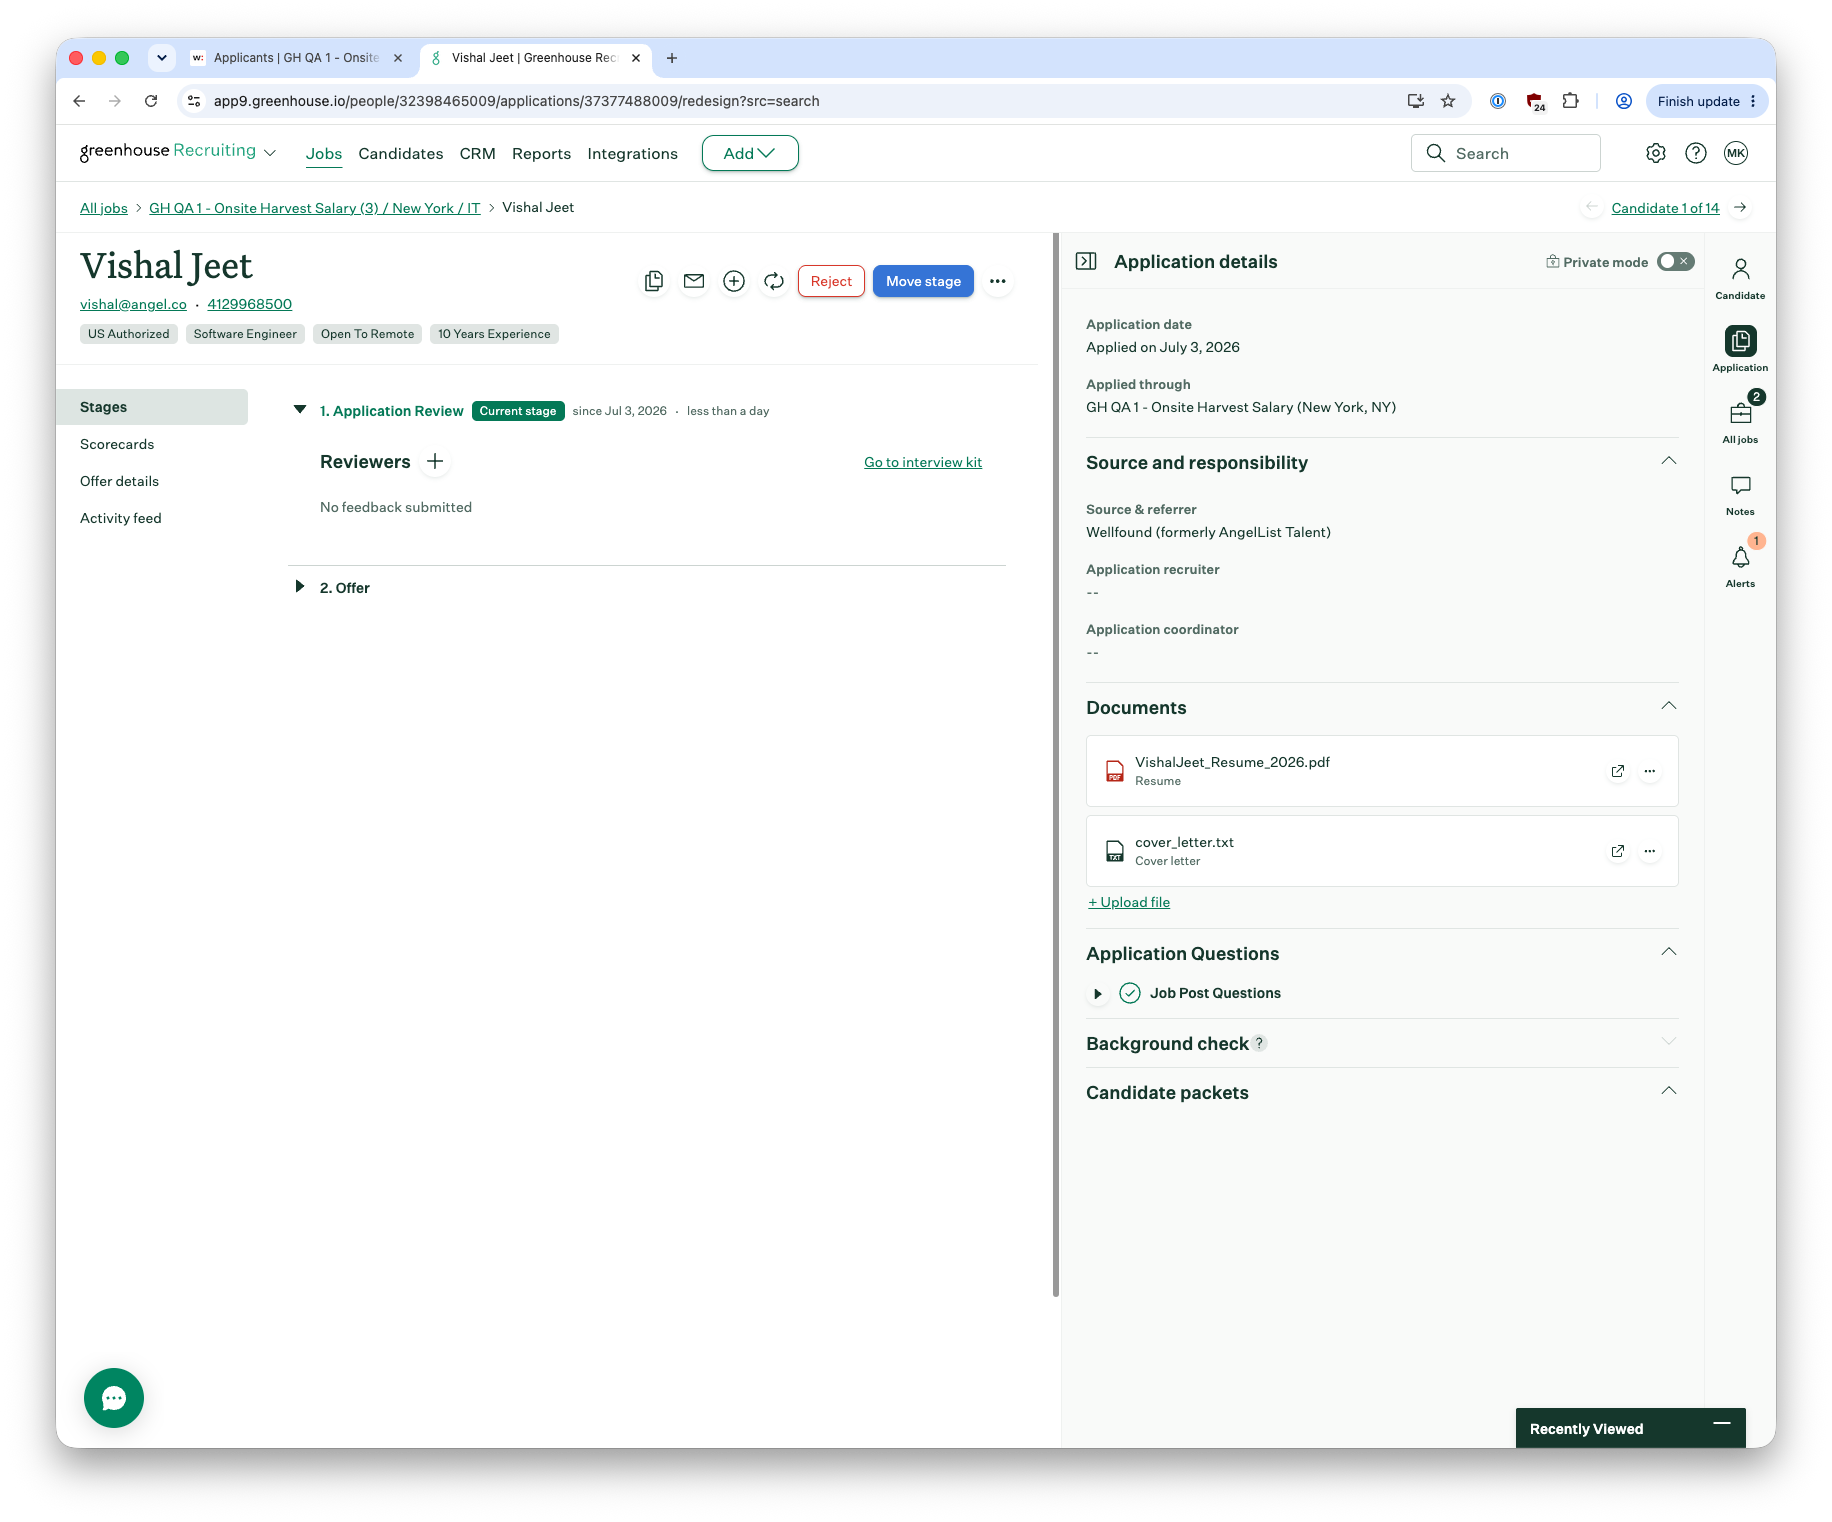Open the Integrations nav item
The width and height of the screenshot is (1832, 1522).
click(x=632, y=154)
